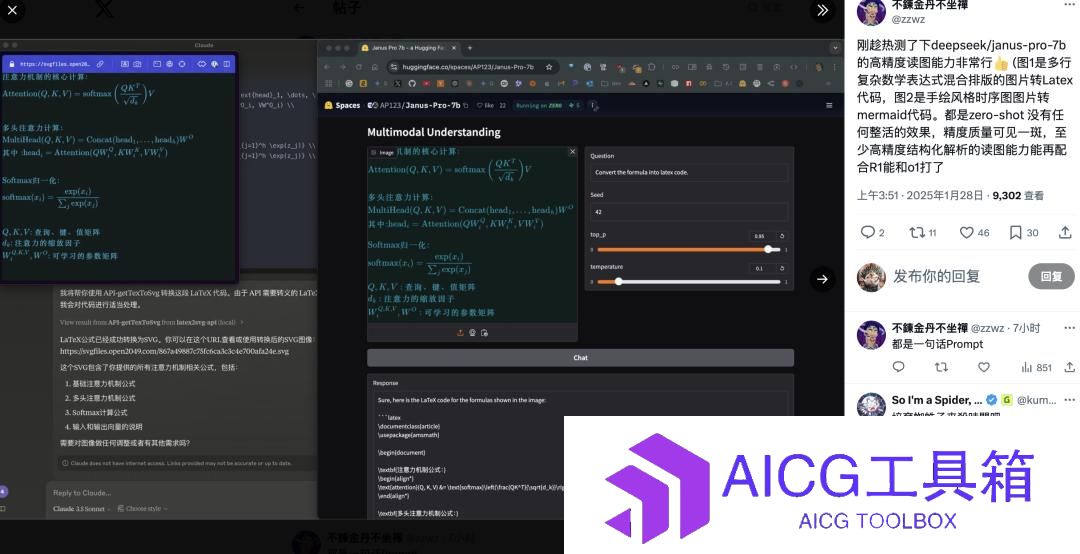Reset temperature to default
This screenshot has width=1080, height=554.
782,268
